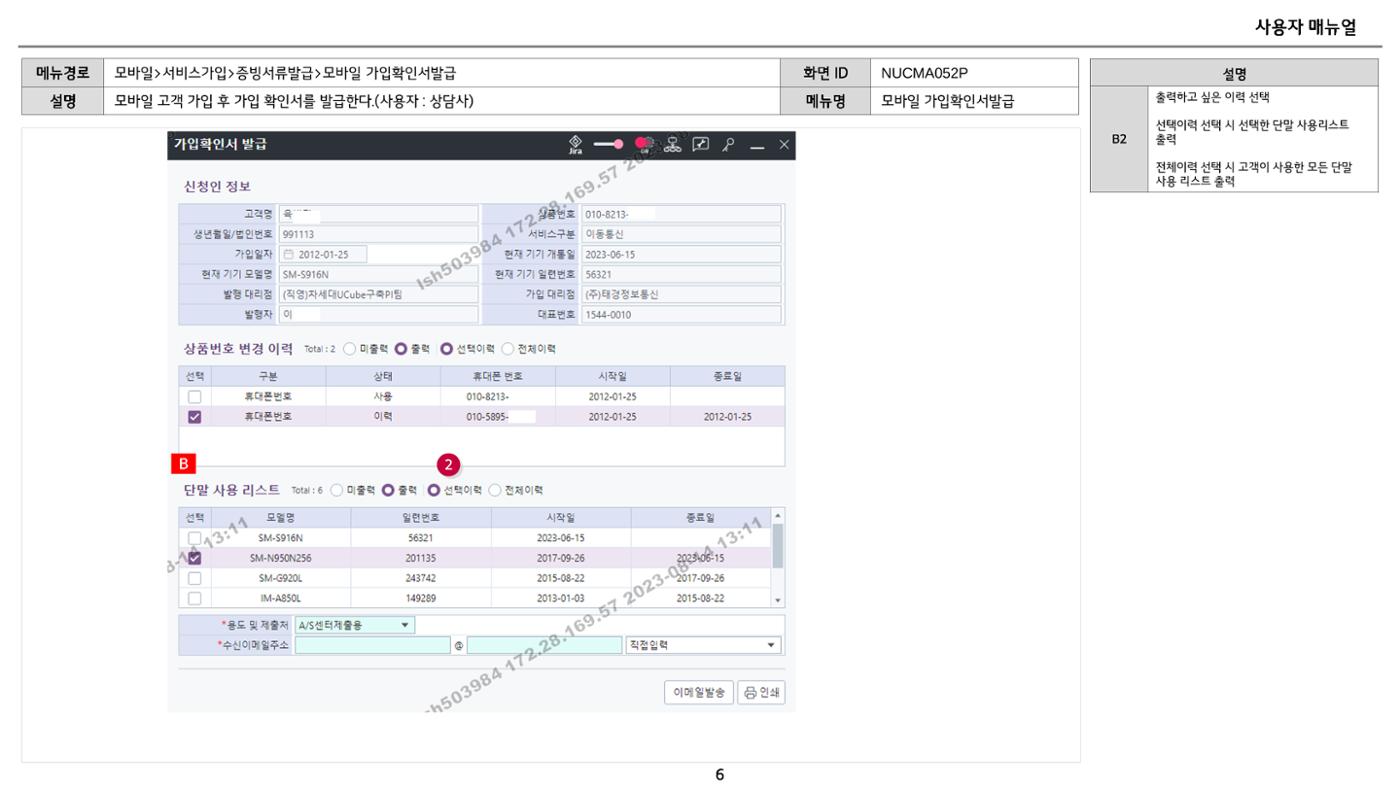
Task: Click 가입 대리점 field (주)태경정보통신
Action: tap(681, 294)
